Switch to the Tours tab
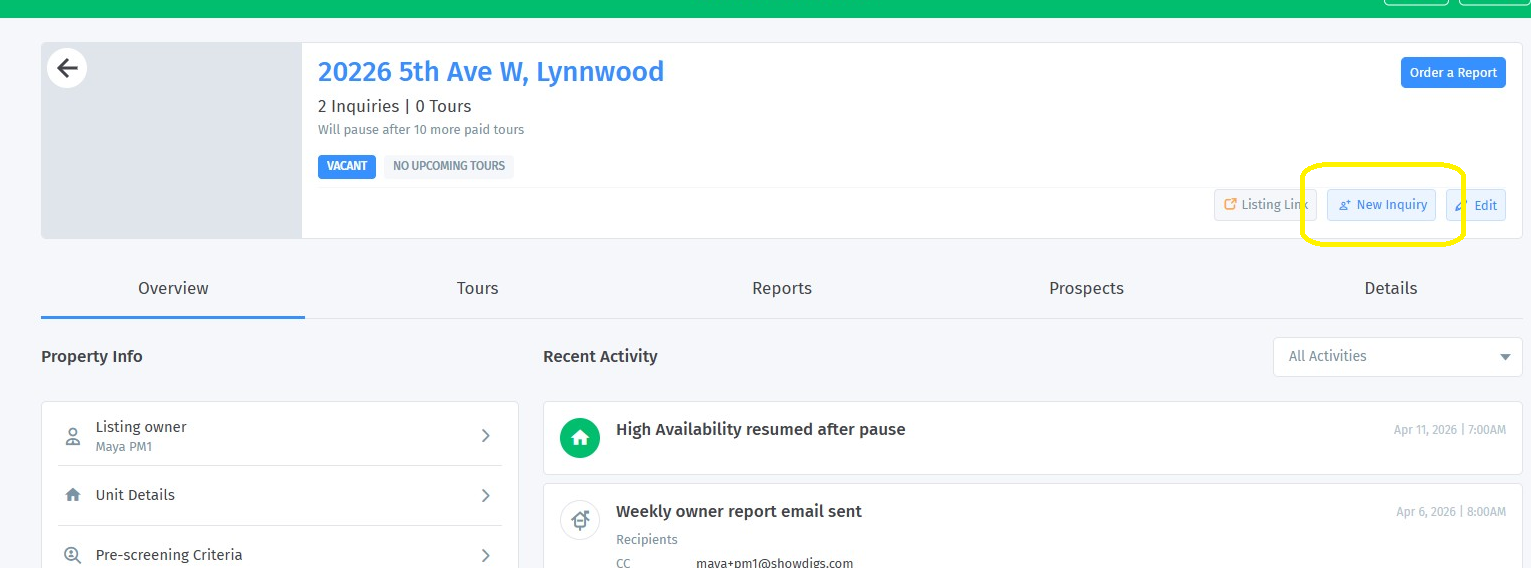 tap(477, 288)
